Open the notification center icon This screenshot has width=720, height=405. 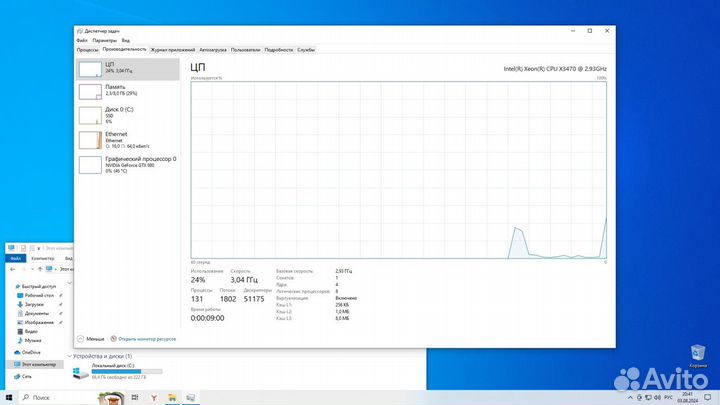[x=709, y=397]
